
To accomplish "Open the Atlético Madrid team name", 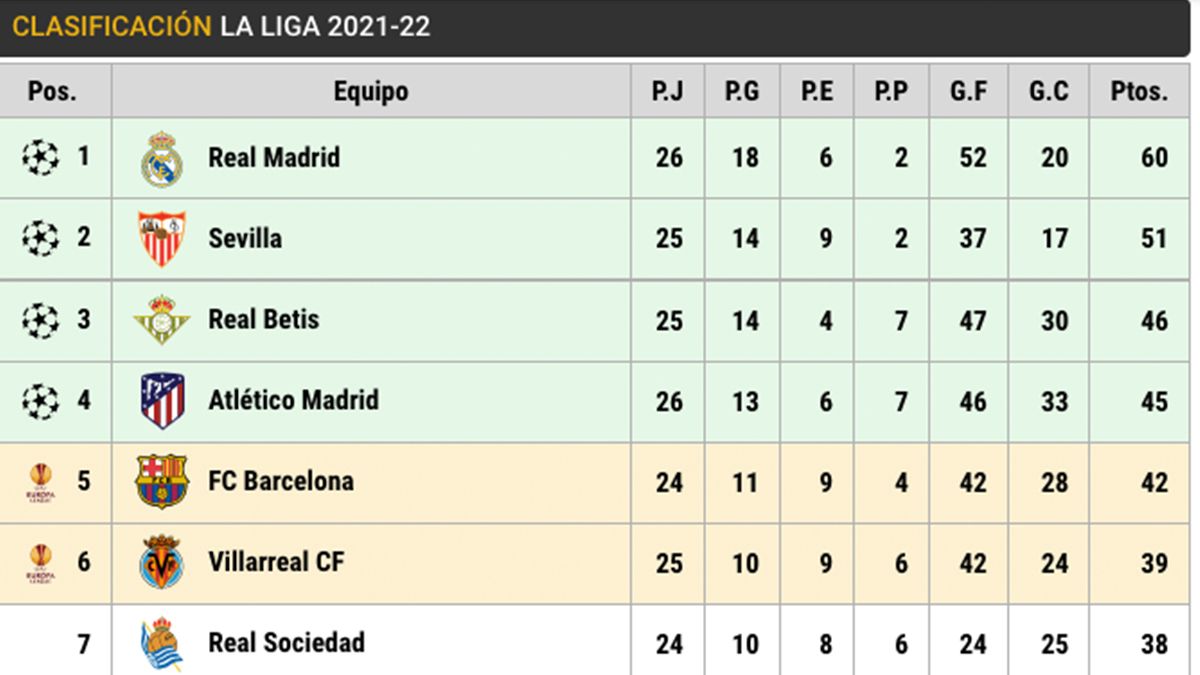I will 293,400.
